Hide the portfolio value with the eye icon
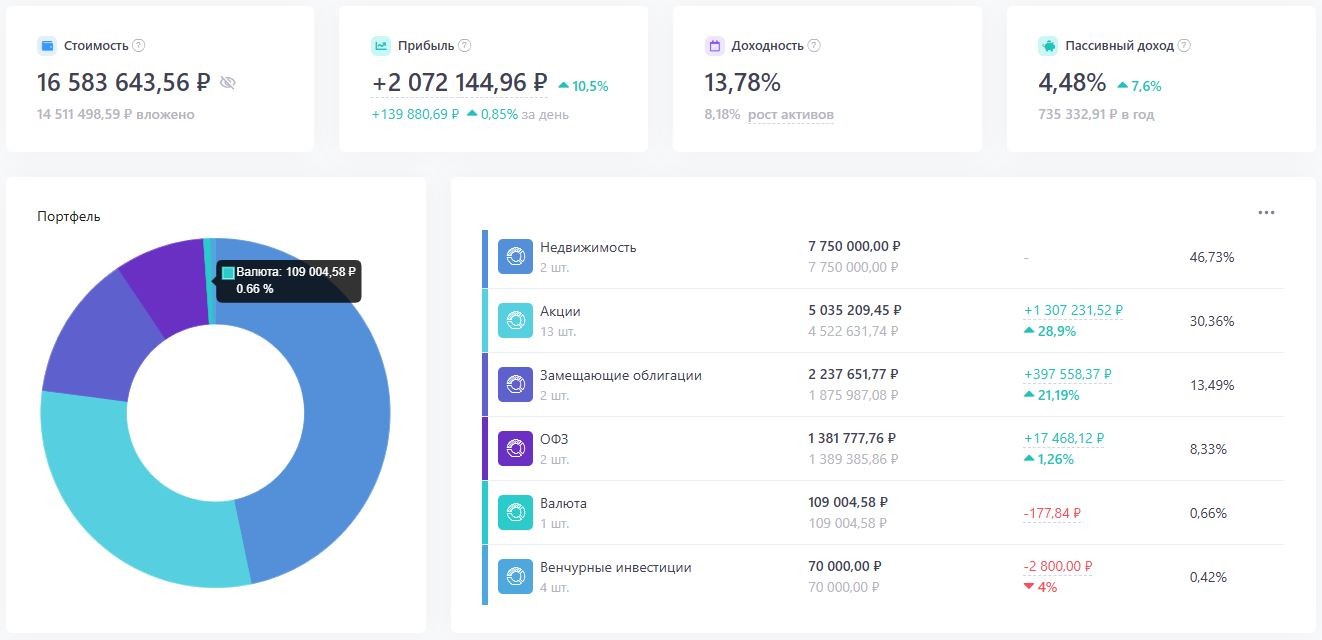Screen dimensions: 1322x640 (228, 83)
